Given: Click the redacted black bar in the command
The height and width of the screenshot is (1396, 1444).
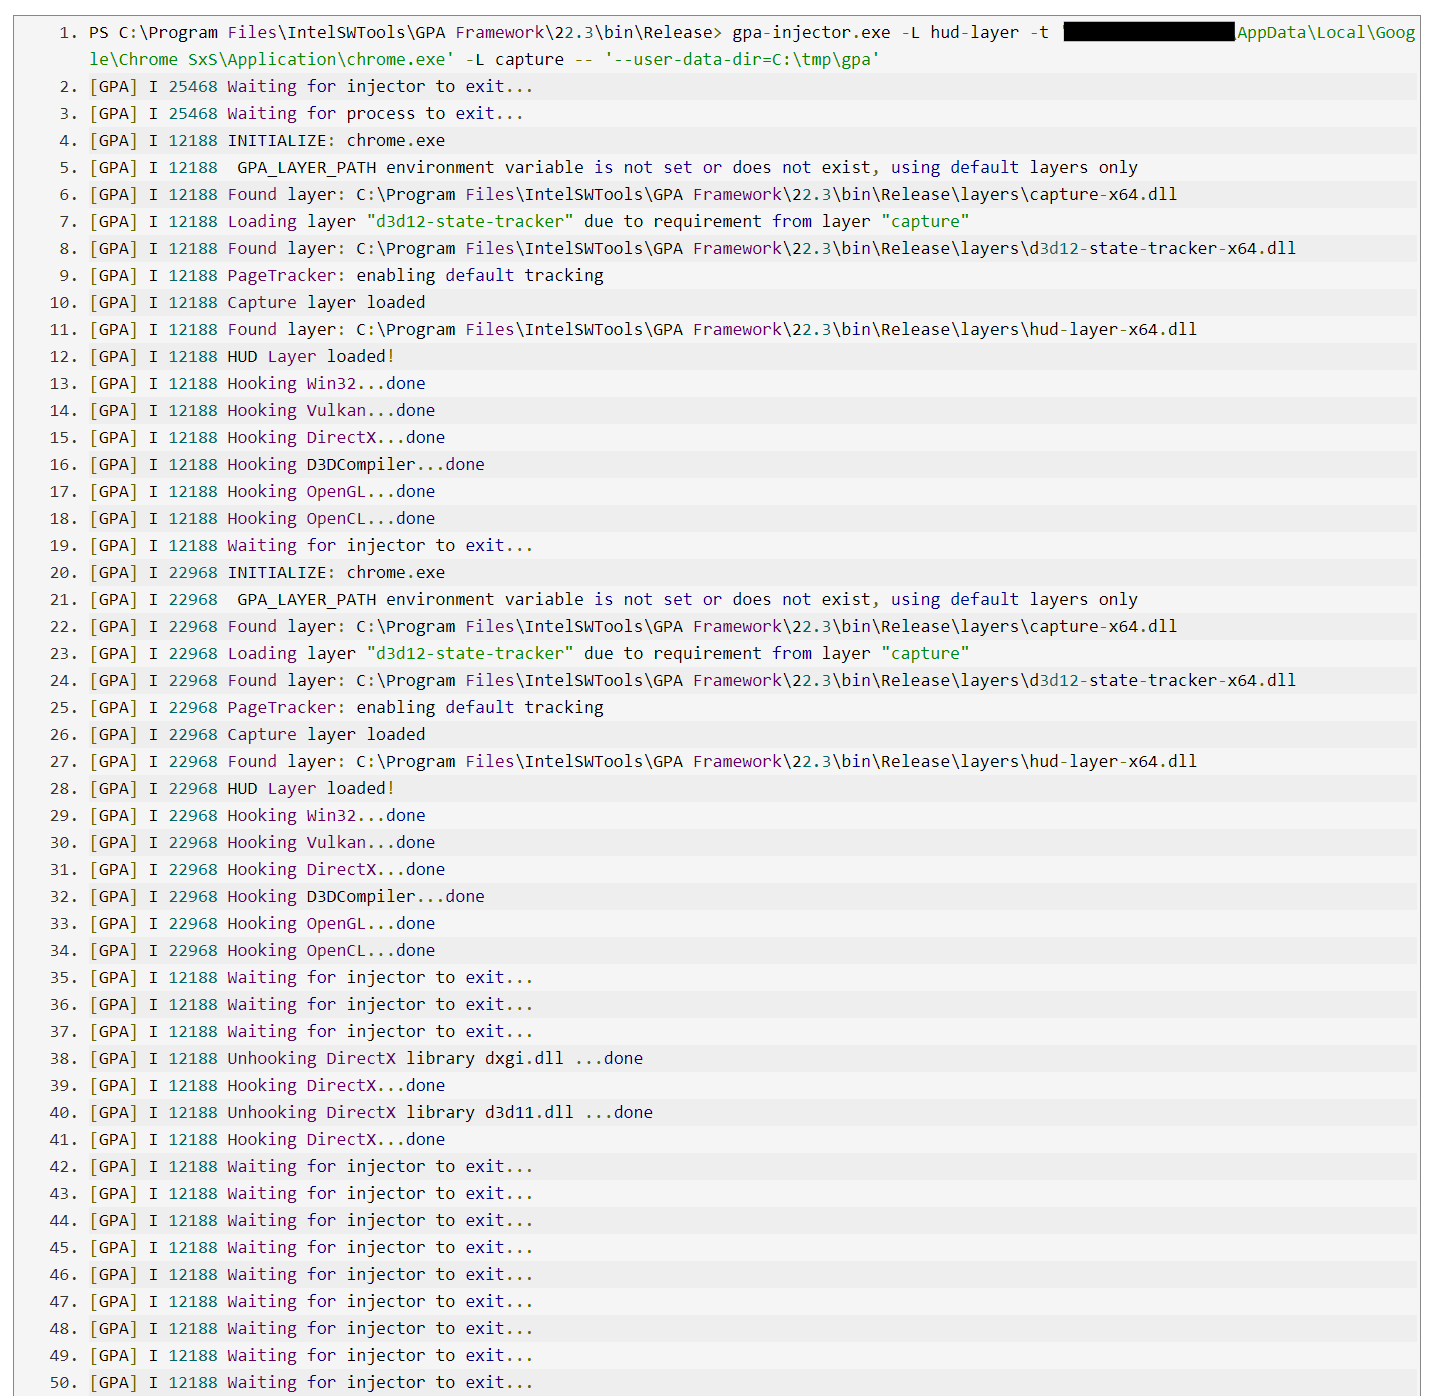Looking at the screenshot, I should [1148, 31].
